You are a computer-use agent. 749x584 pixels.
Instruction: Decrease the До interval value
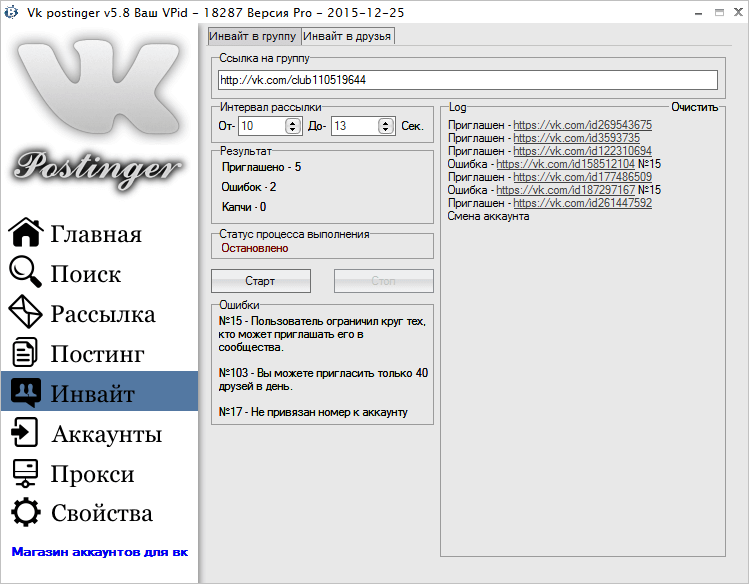[385, 130]
